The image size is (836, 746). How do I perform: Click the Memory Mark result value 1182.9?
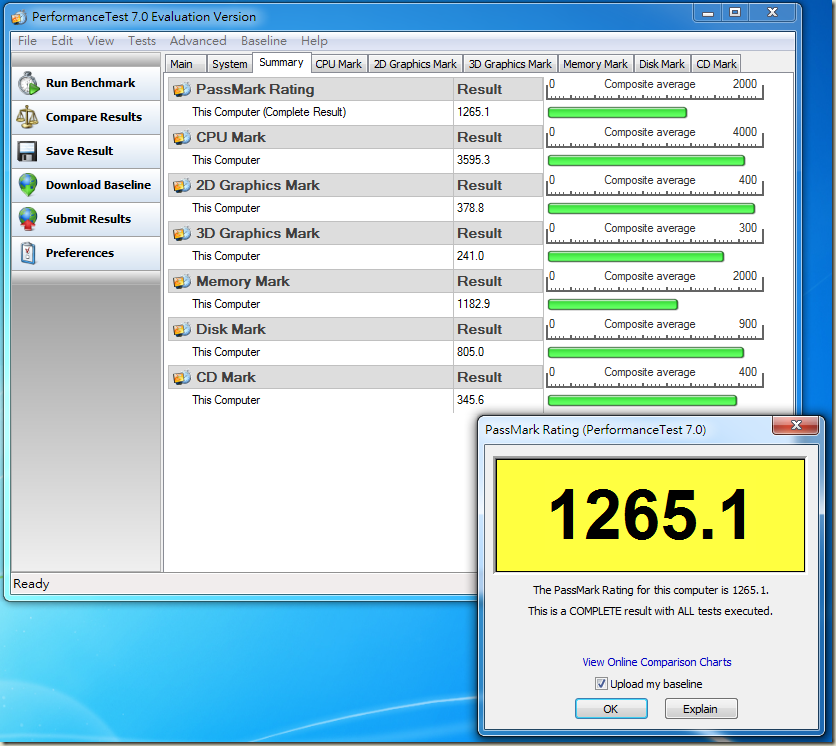[x=473, y=304]
